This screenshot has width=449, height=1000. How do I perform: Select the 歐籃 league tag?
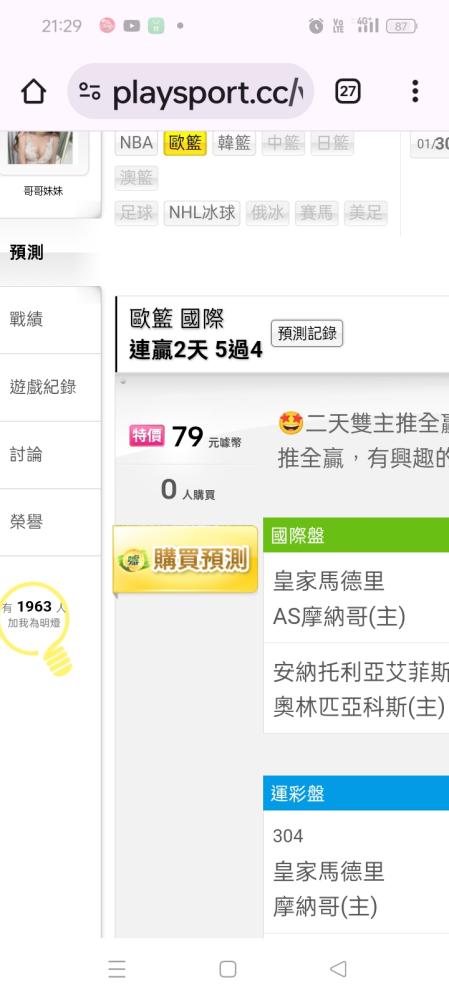click(x=185, y=143)
